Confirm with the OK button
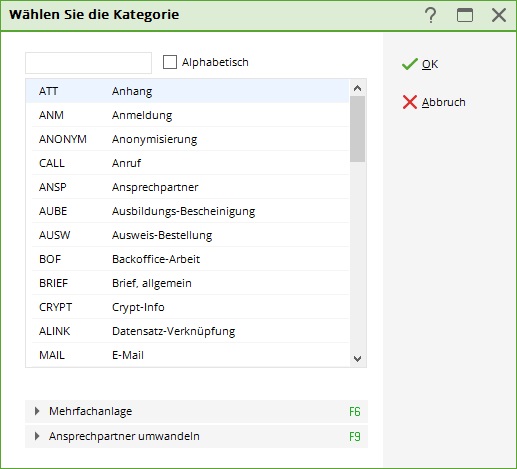The width and height of the screenshot is (517, 469). 420,64
